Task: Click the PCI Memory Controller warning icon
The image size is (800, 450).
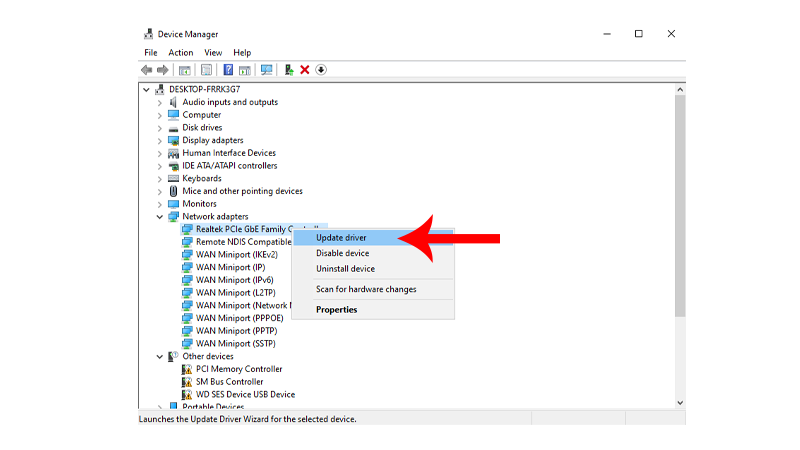Action: pos(187,369)
